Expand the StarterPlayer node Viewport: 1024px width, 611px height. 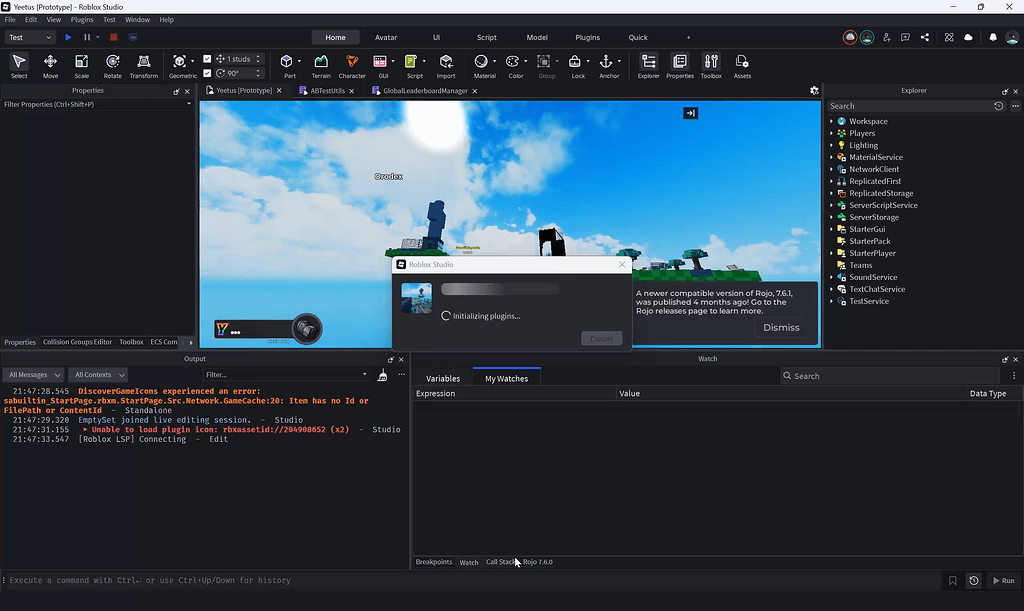pos(831,253)
